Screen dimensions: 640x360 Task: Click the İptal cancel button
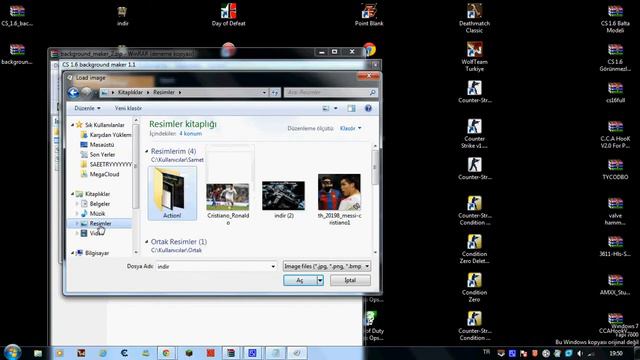350,280
